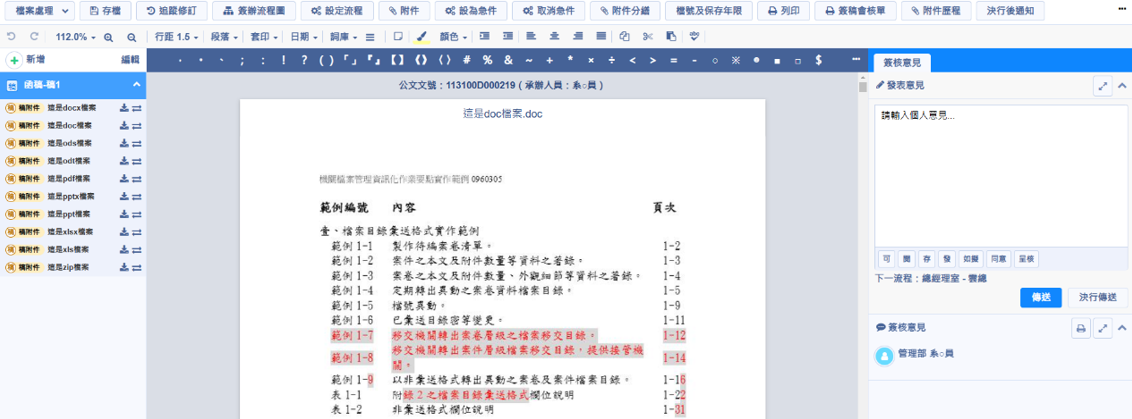The image size is (1132, 419).
Task: Switch to the 簽核意見 tab
Action: pos(902,62)
